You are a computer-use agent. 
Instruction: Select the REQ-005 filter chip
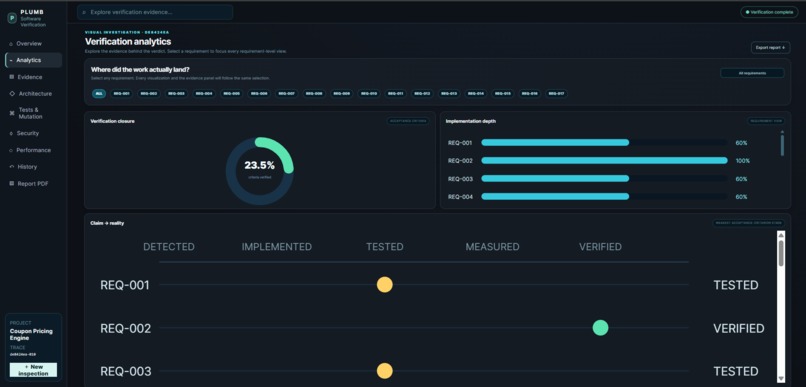click(x=232, y=94)
